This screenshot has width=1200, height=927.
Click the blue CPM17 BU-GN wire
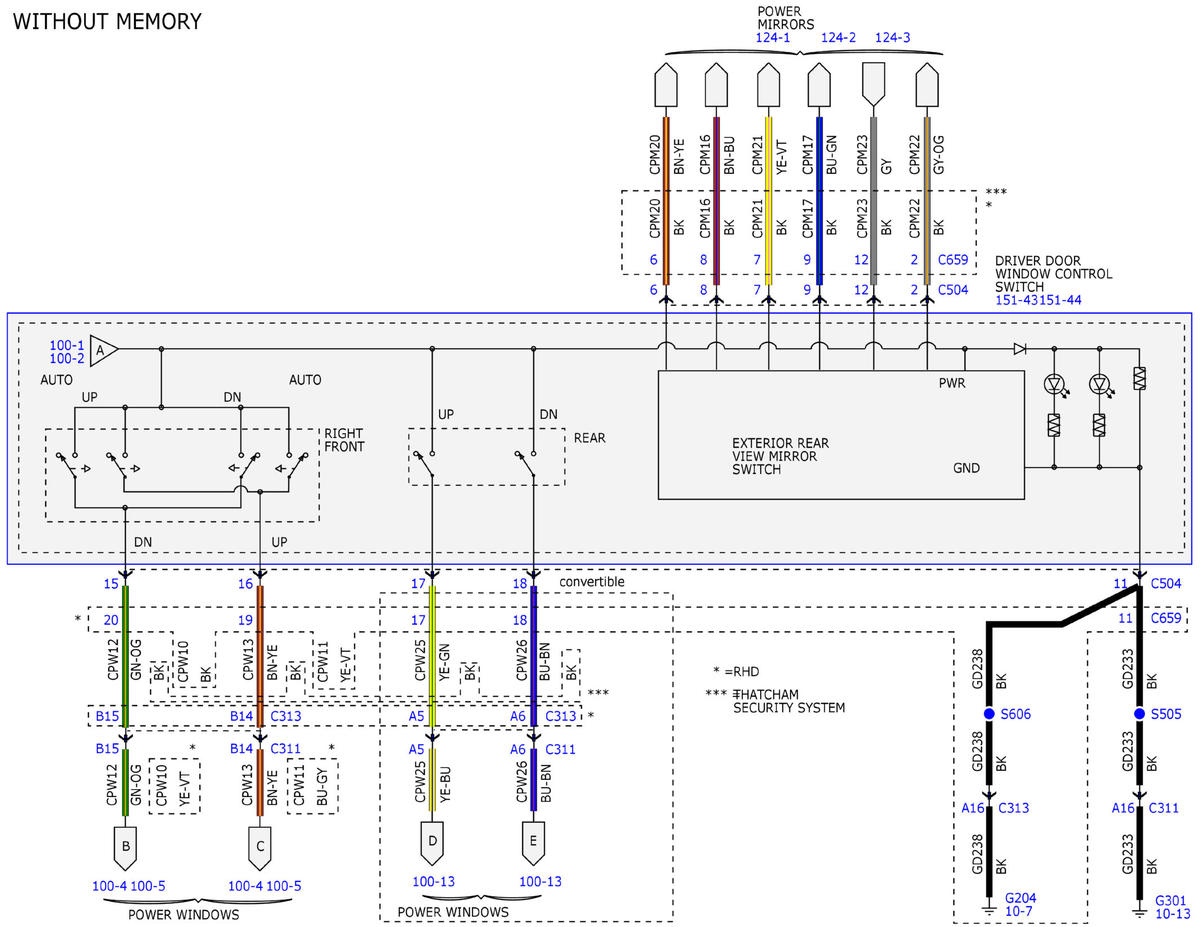pyautogui.click(x=820, y=200)
